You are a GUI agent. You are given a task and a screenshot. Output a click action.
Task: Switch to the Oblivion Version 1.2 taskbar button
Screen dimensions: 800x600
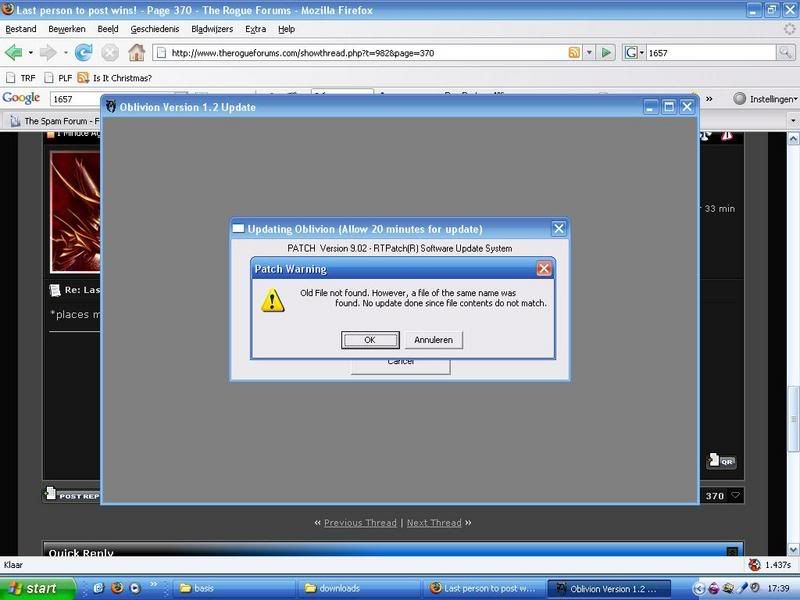click(609, 588)
